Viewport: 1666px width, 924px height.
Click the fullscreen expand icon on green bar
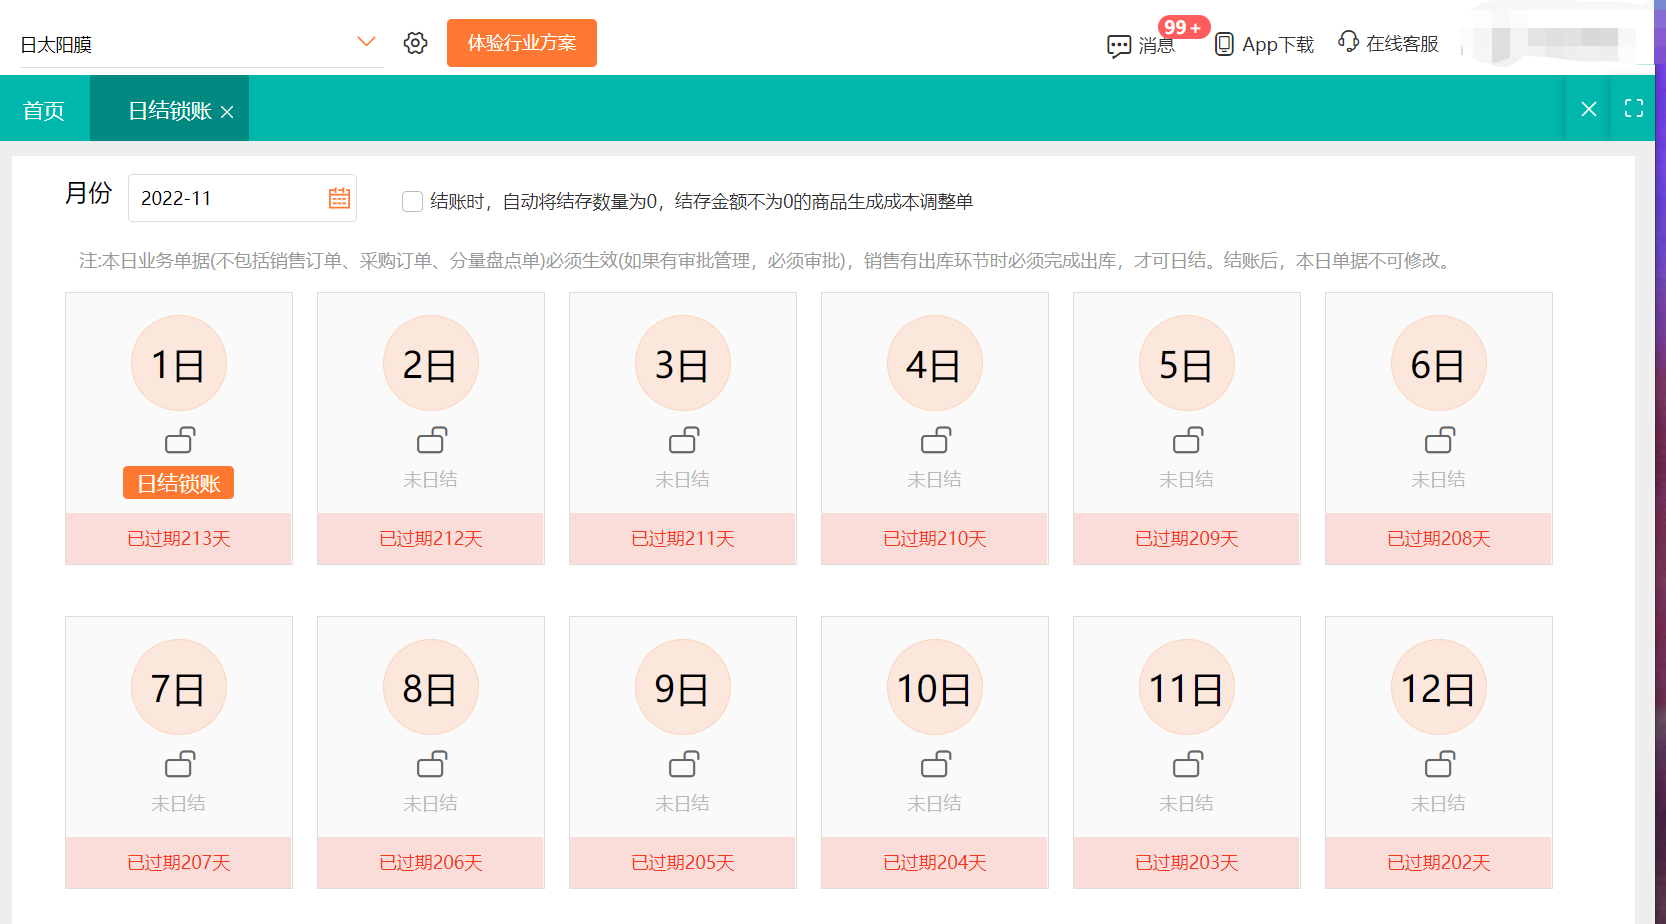(1634, 108)
